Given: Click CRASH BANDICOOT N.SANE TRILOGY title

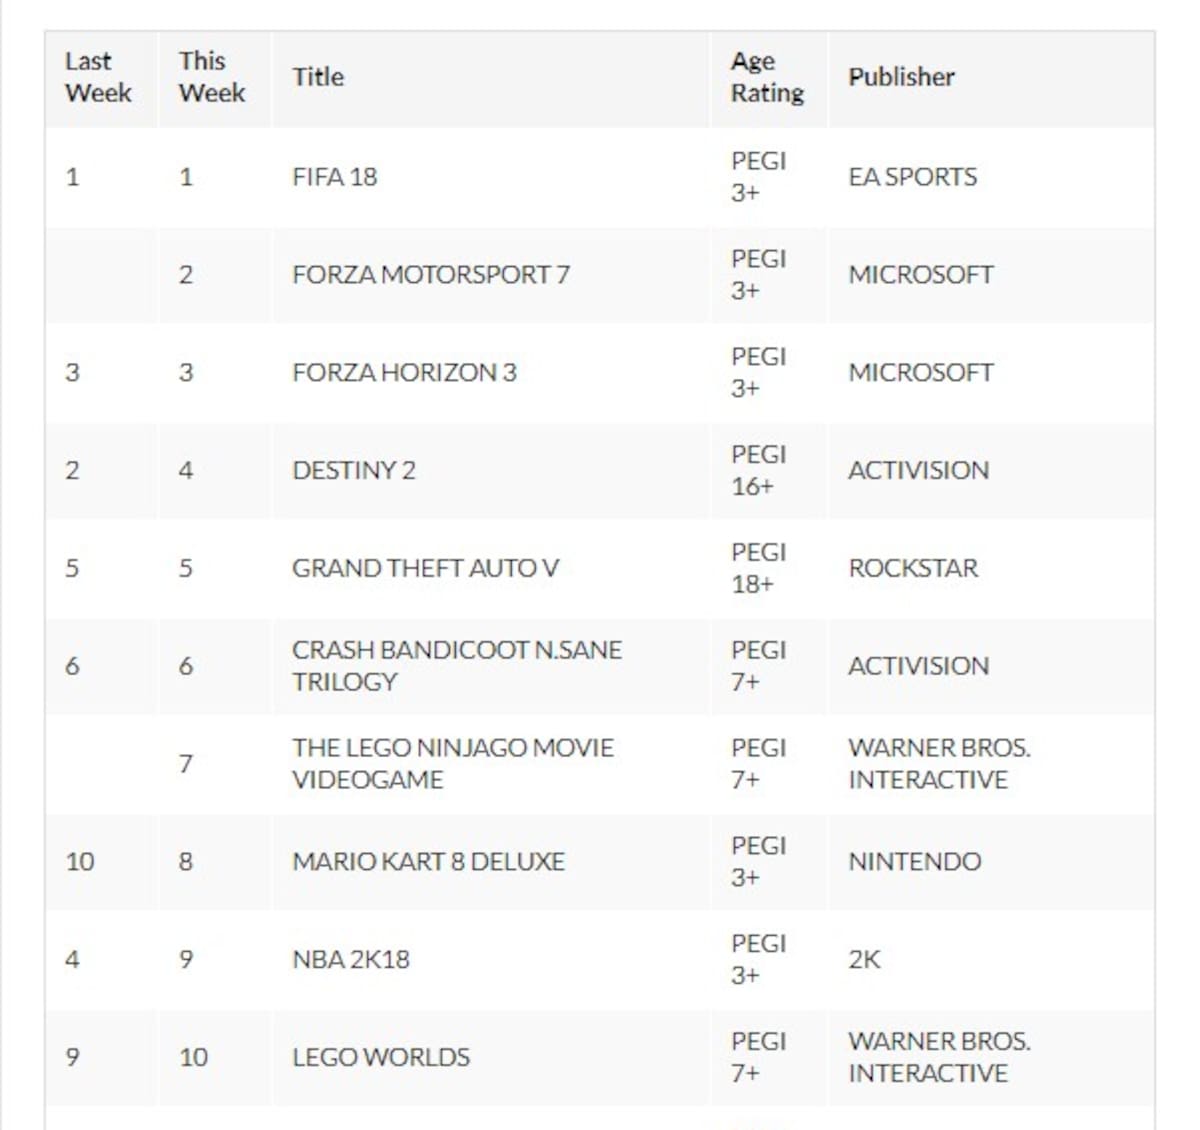Looking at the screenshot, I should click(x=457, y=666).
